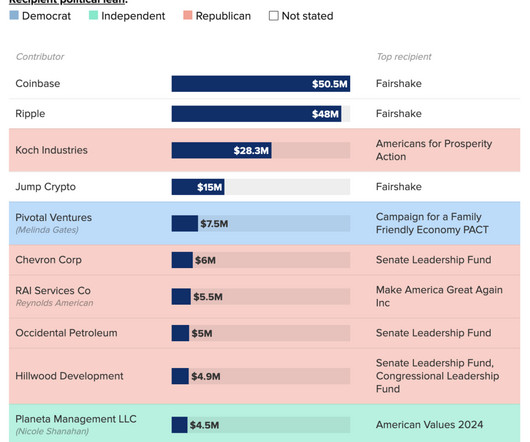The image size is (530, 442).
Task: Click the blue Democrat legend swatch
Action: [x=14, y=15]
